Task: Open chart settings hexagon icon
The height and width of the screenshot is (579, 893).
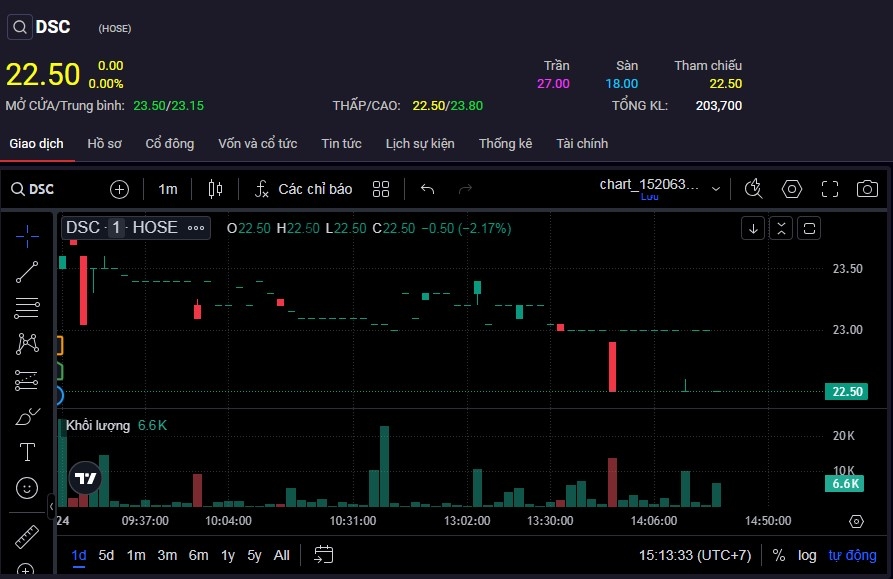Action: point(792,189)
